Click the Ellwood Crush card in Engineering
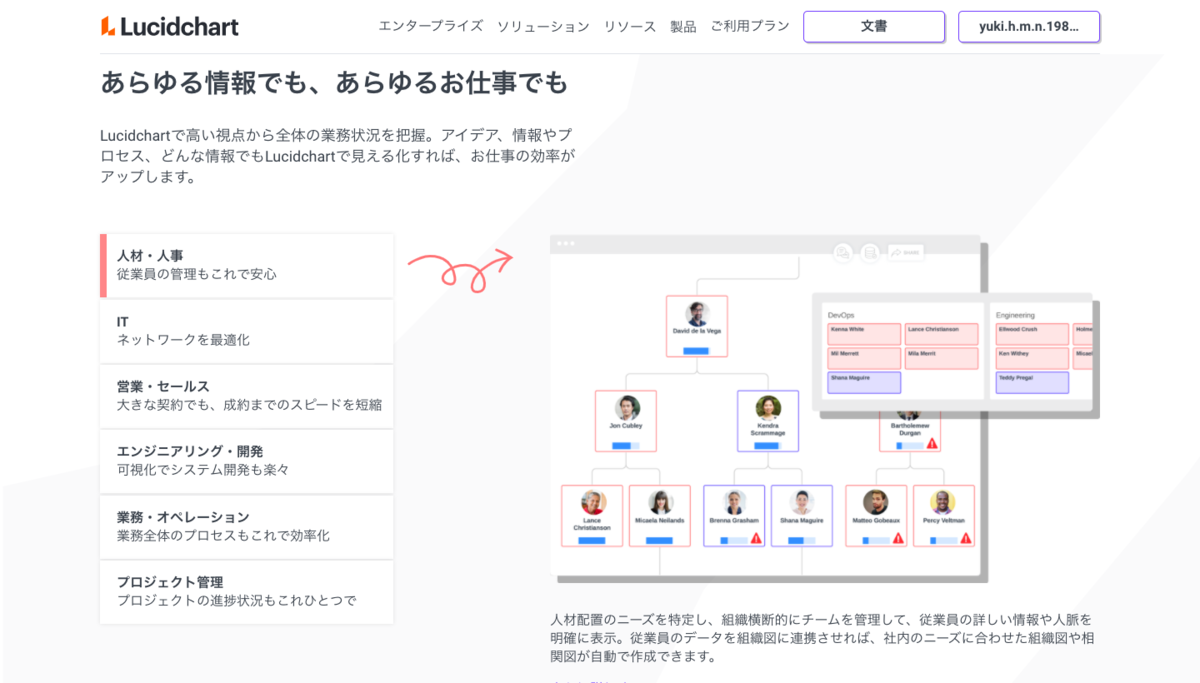This screenshot has width=1200, height=683. (x=1032, y=334)
